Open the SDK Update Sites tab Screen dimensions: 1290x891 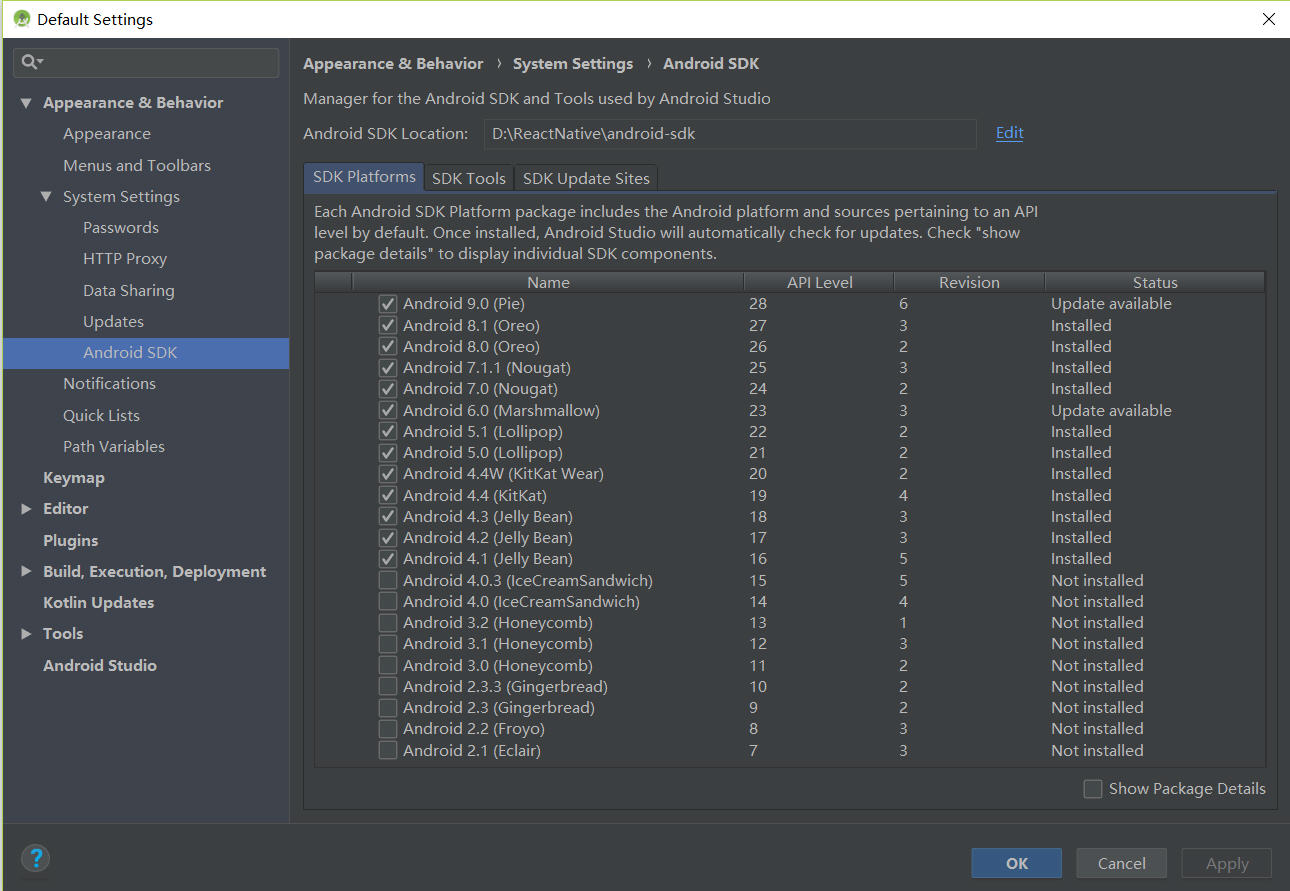[x=586, y=178]
